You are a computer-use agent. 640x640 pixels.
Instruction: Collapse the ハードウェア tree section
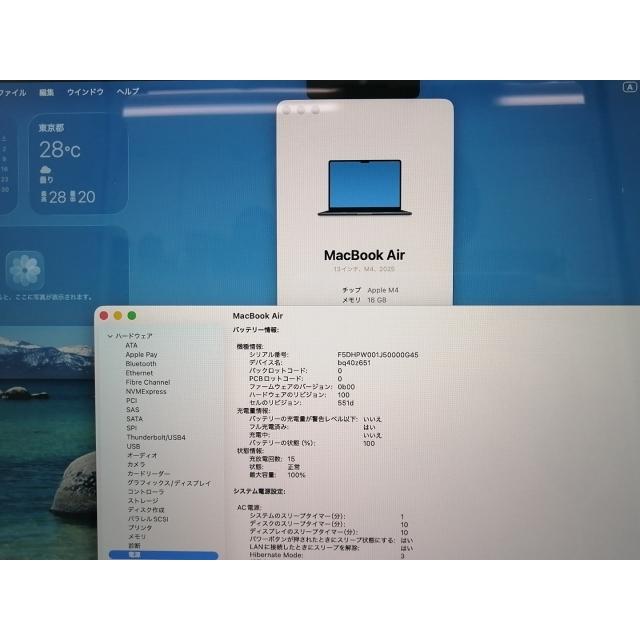[110, 336]
